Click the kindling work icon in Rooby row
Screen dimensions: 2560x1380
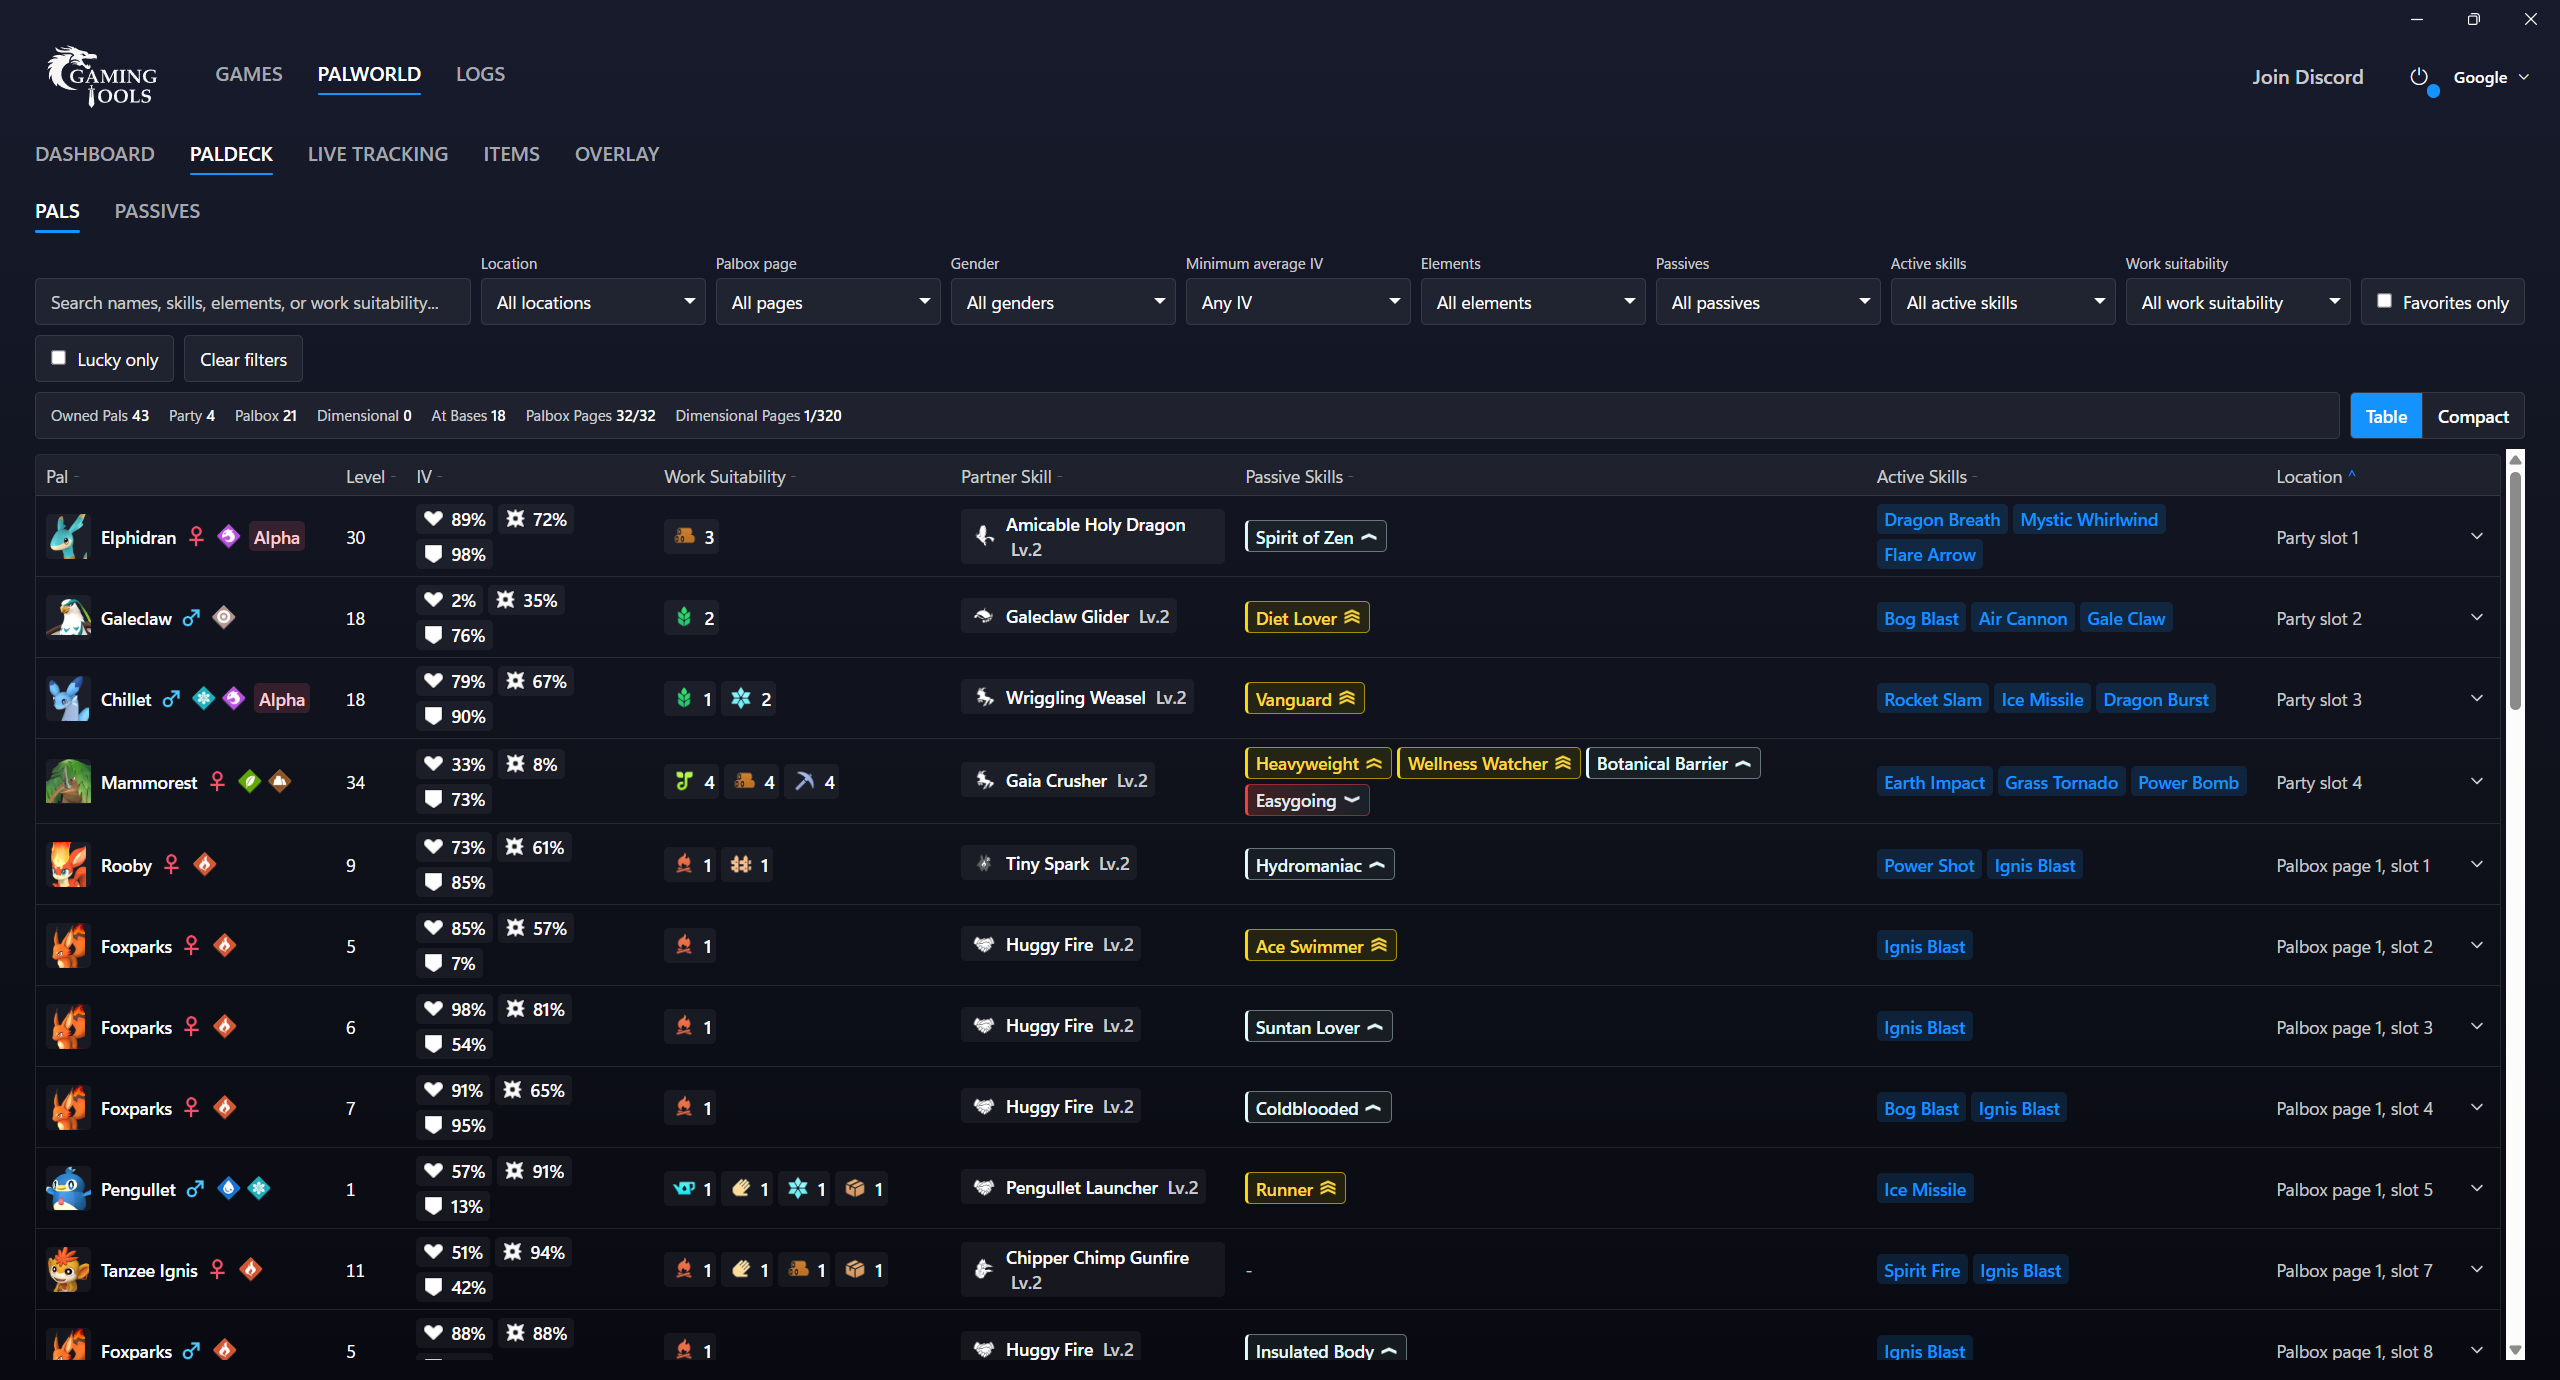tap(685, 865)
